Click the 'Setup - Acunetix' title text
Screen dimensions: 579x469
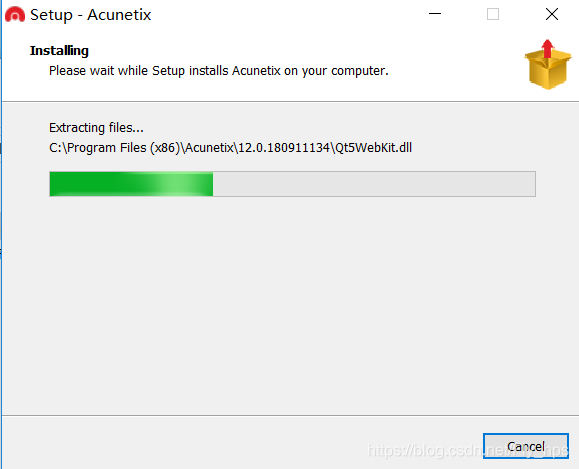[90, 15]
